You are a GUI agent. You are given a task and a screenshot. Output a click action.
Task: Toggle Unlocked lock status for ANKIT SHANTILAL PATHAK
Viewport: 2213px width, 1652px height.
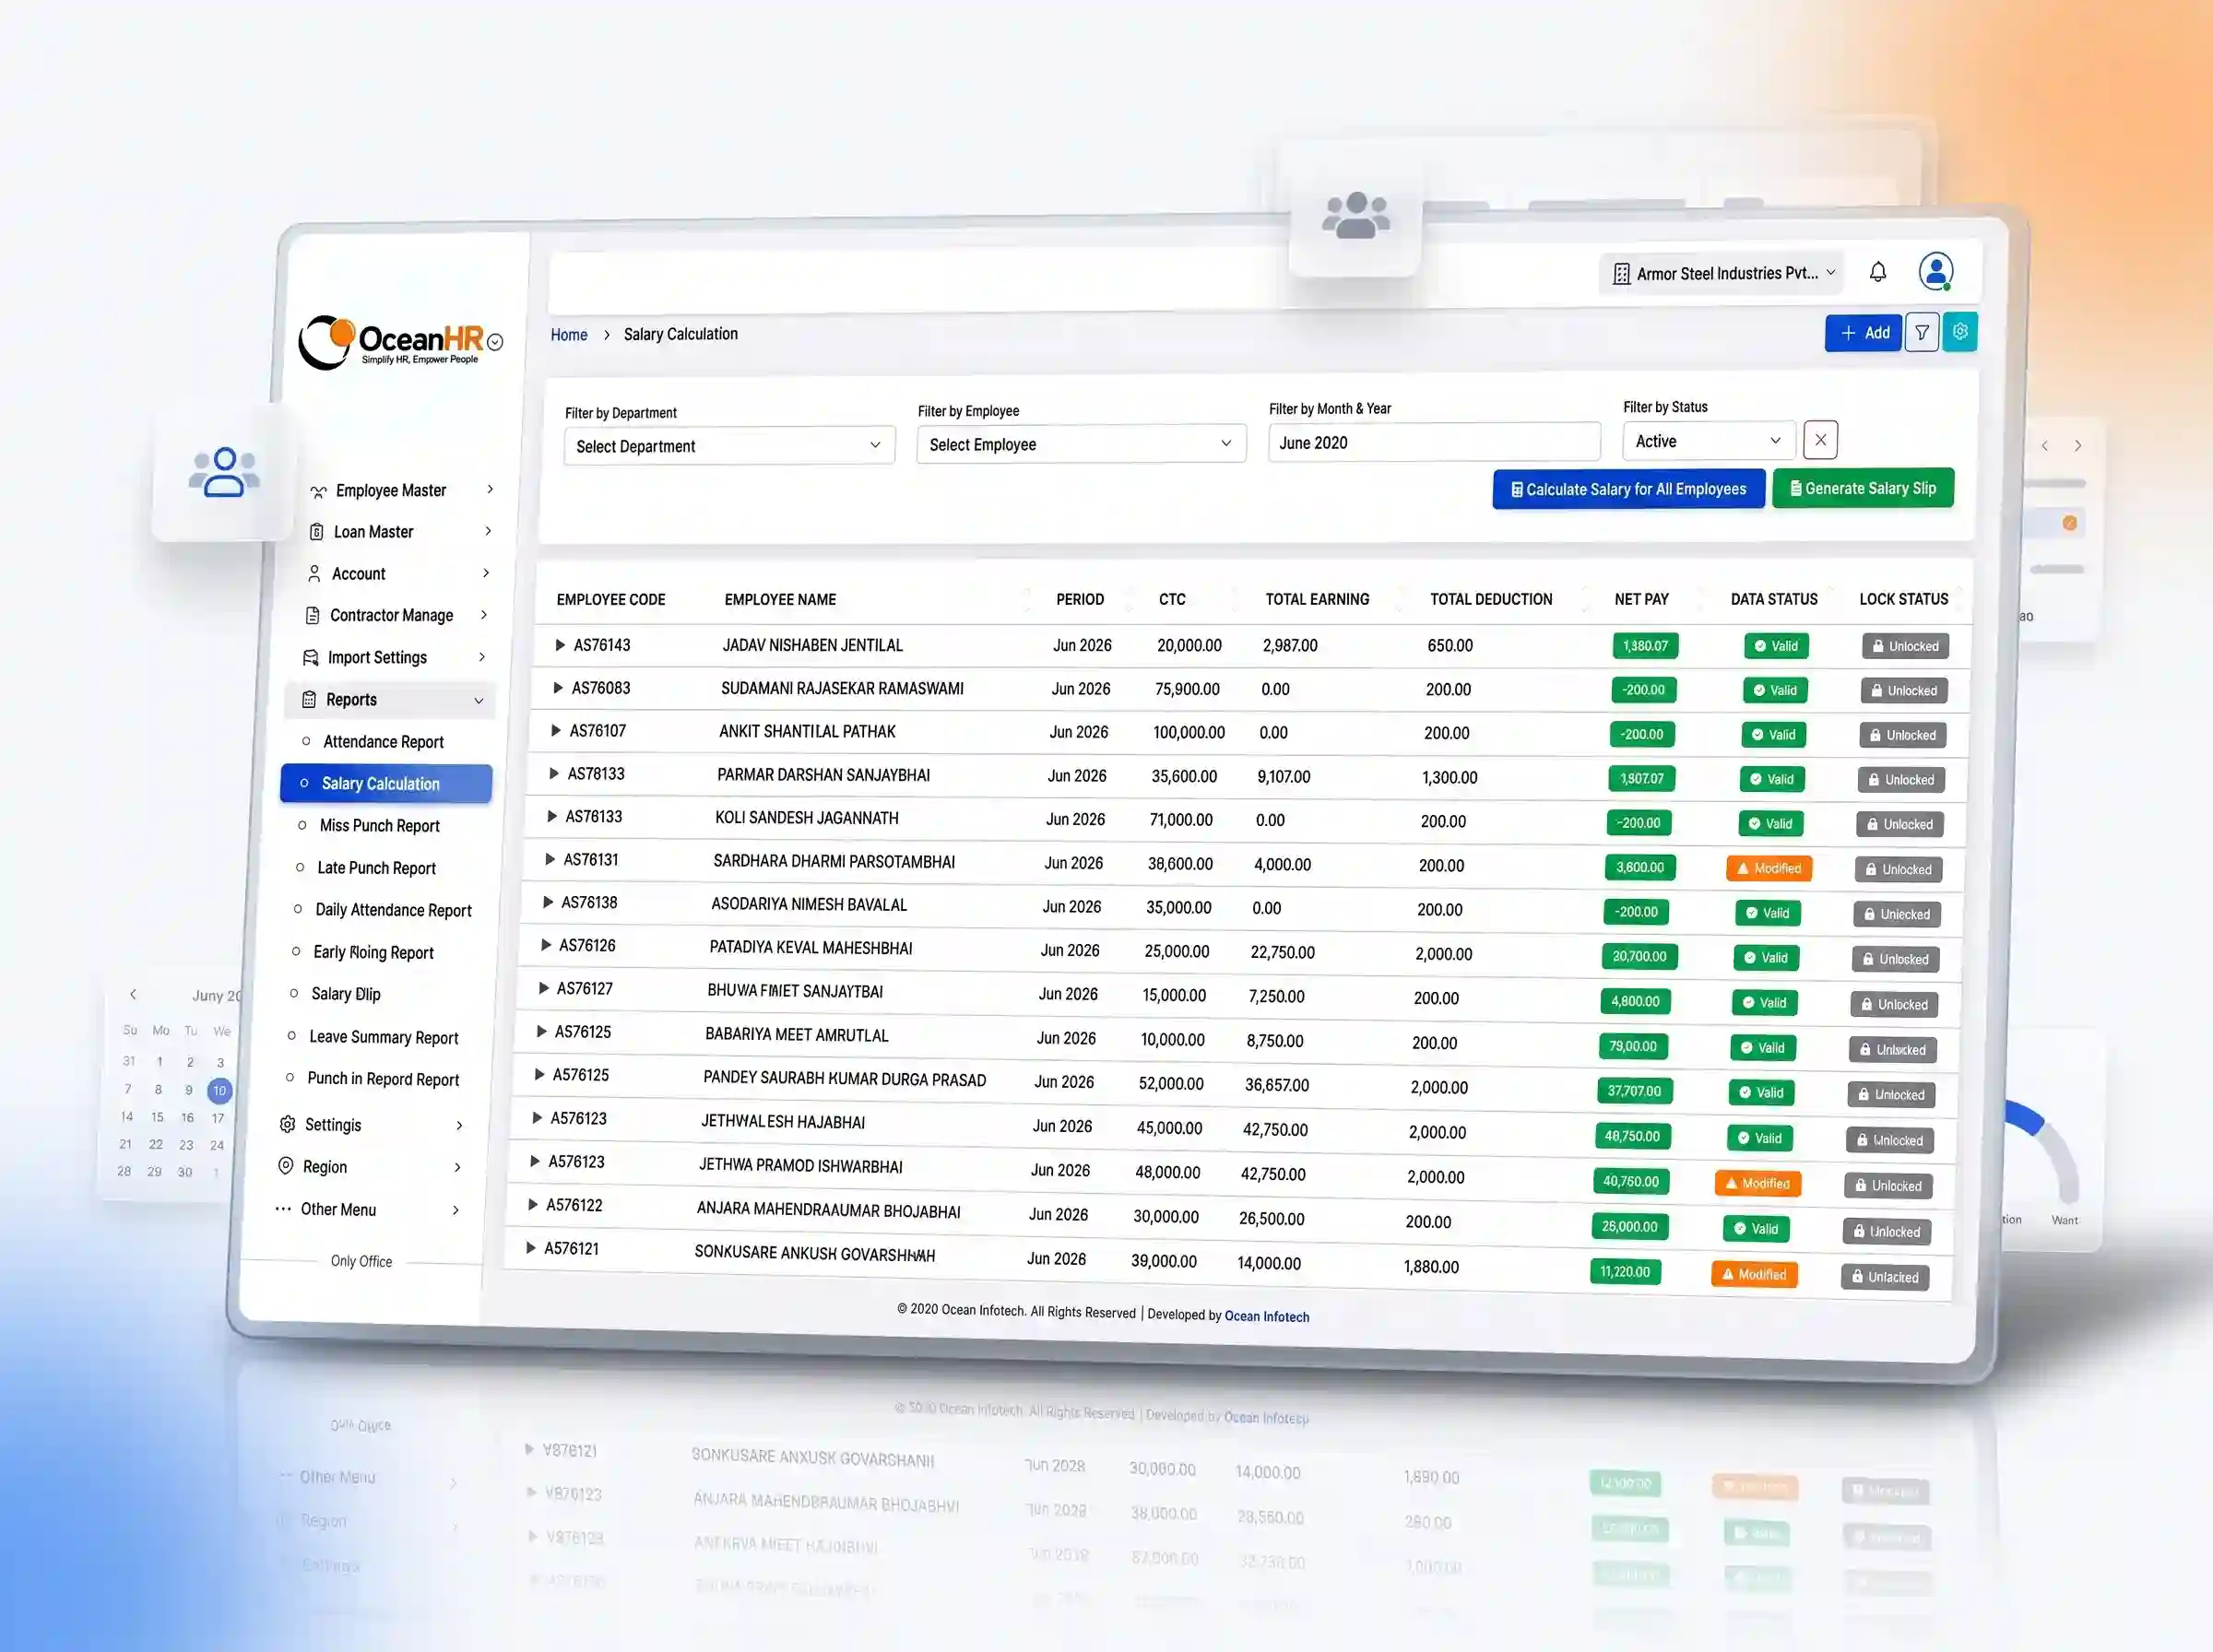(x=1903, y=735)
